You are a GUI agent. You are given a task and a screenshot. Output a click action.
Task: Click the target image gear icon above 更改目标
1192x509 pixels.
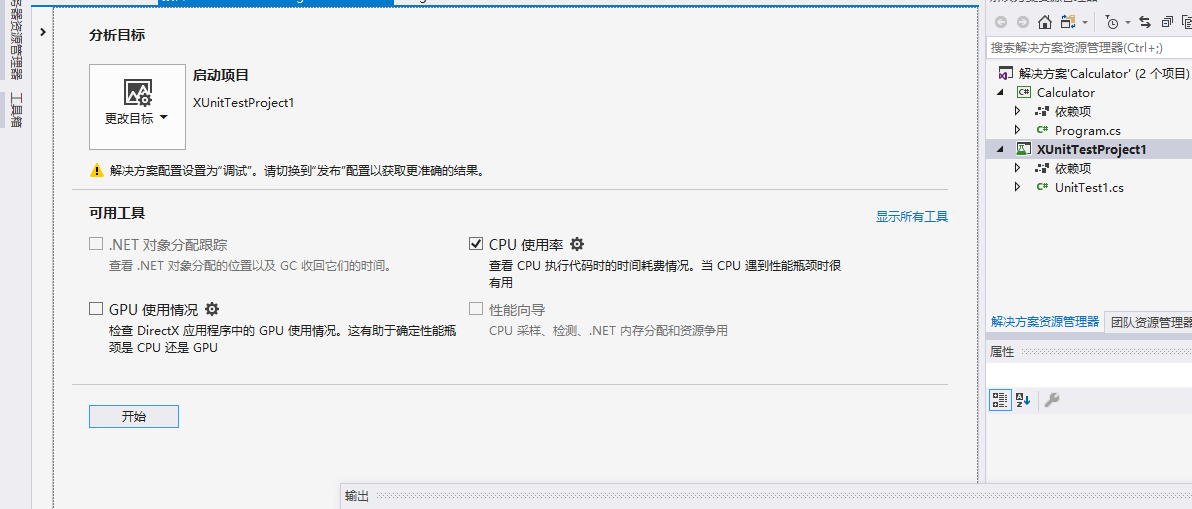(138, 93)
